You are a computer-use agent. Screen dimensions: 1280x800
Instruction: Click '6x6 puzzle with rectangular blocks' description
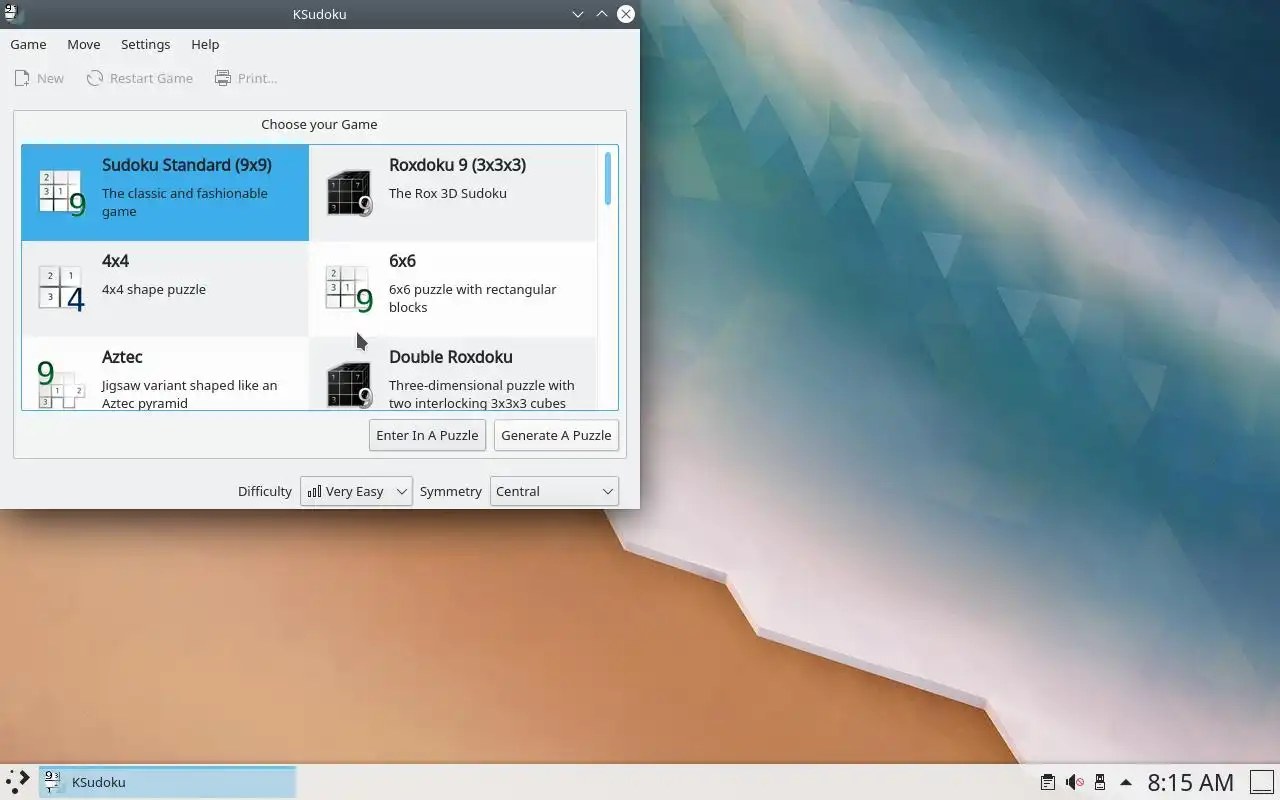472,298
